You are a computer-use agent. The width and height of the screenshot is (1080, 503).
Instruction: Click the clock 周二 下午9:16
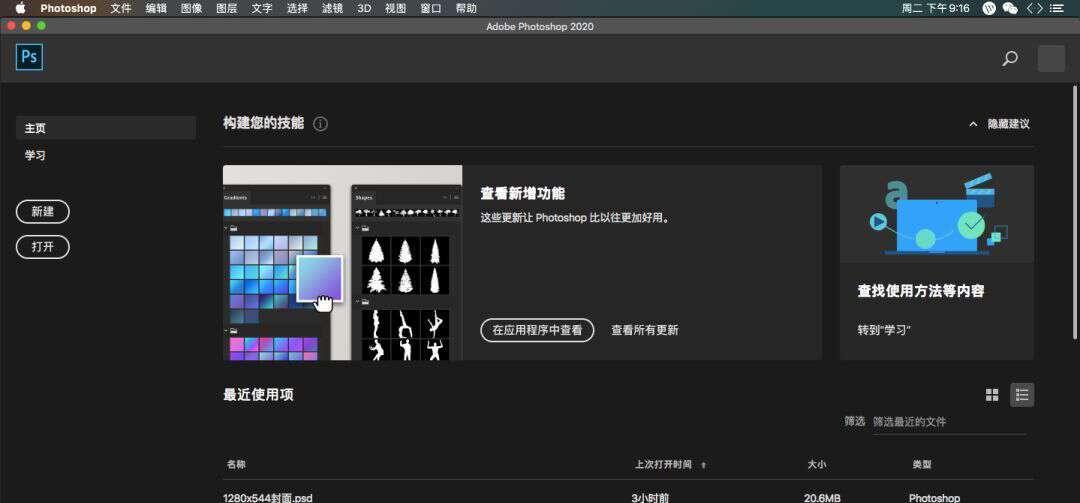coord(935,8)
